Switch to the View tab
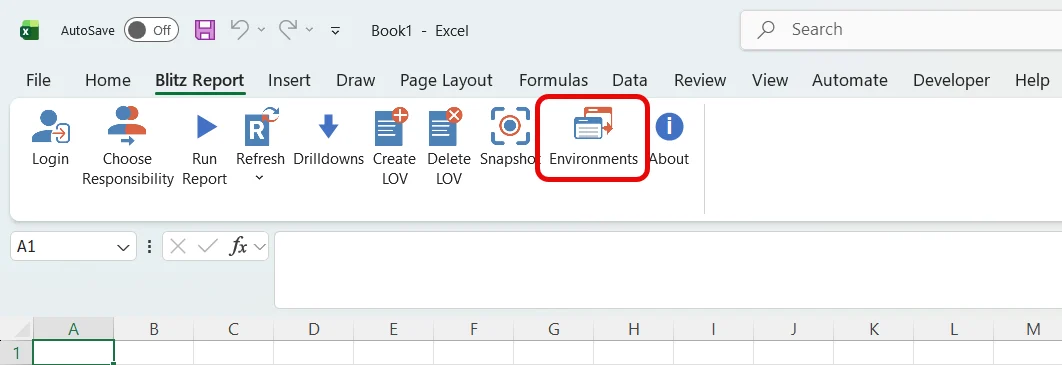This screenshot has width=1062, height=365. 770,80
